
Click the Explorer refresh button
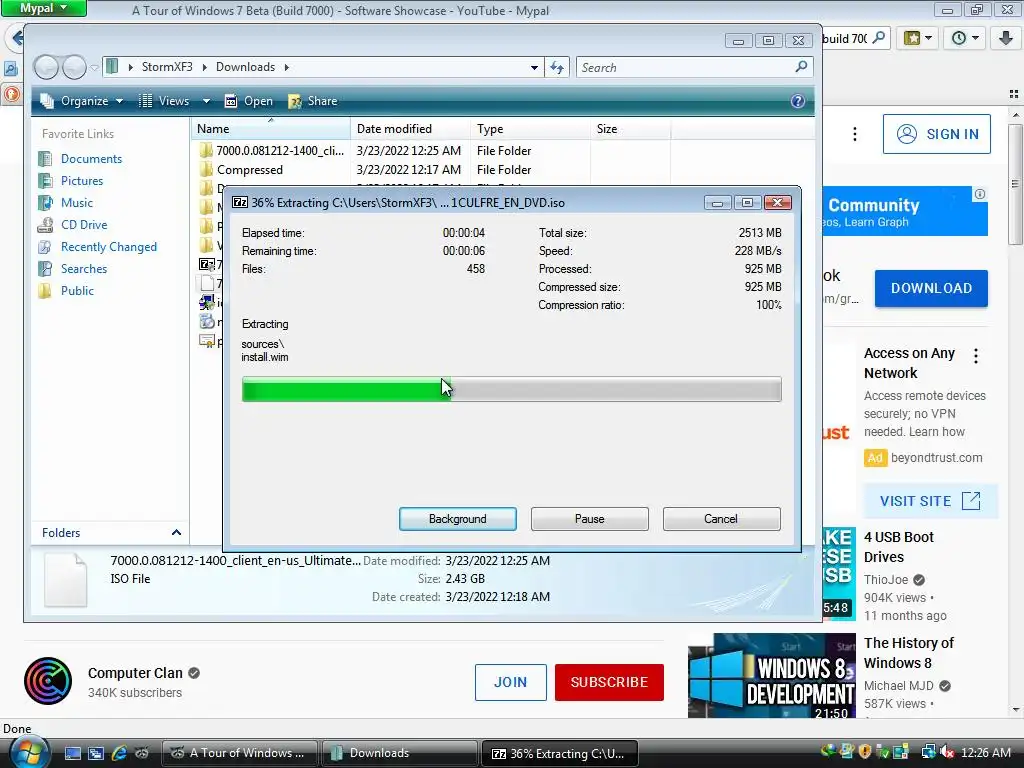pos(557,67)
